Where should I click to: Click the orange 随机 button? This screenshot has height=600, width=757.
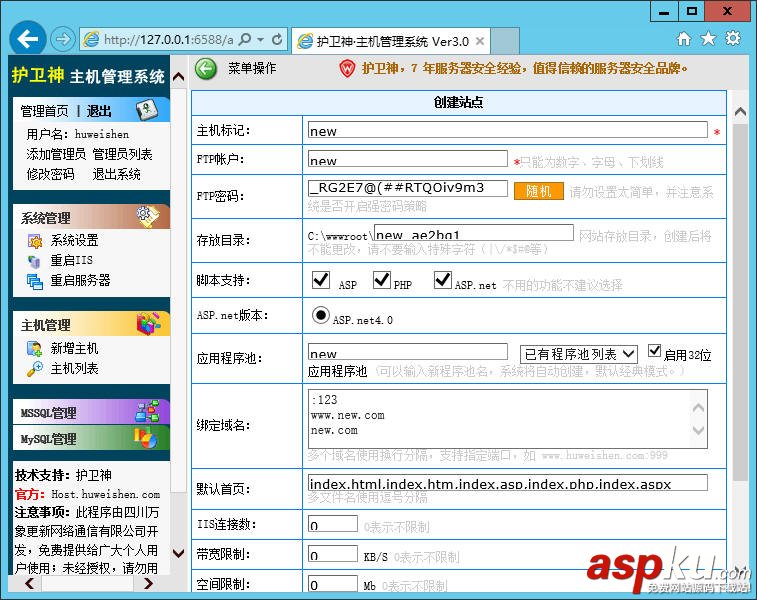538,191
